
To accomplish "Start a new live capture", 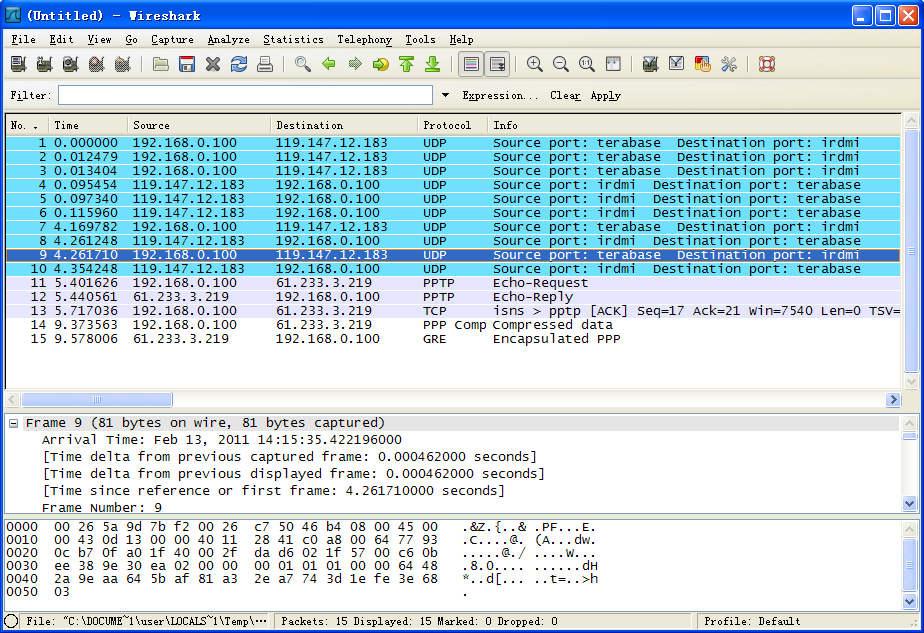I will tap(70, 64).
